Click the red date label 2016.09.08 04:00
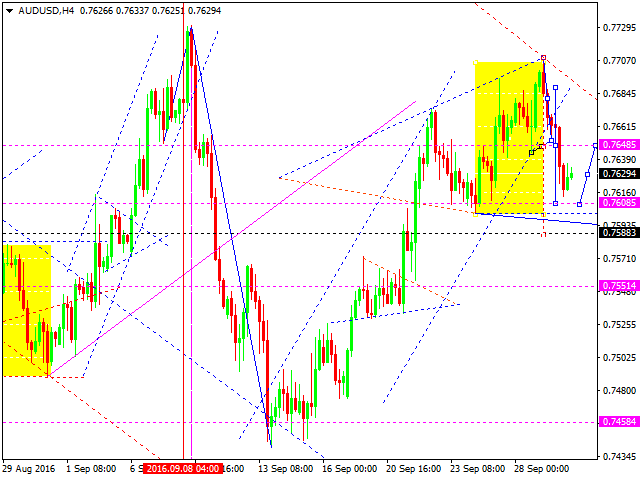 pos(182,469)
